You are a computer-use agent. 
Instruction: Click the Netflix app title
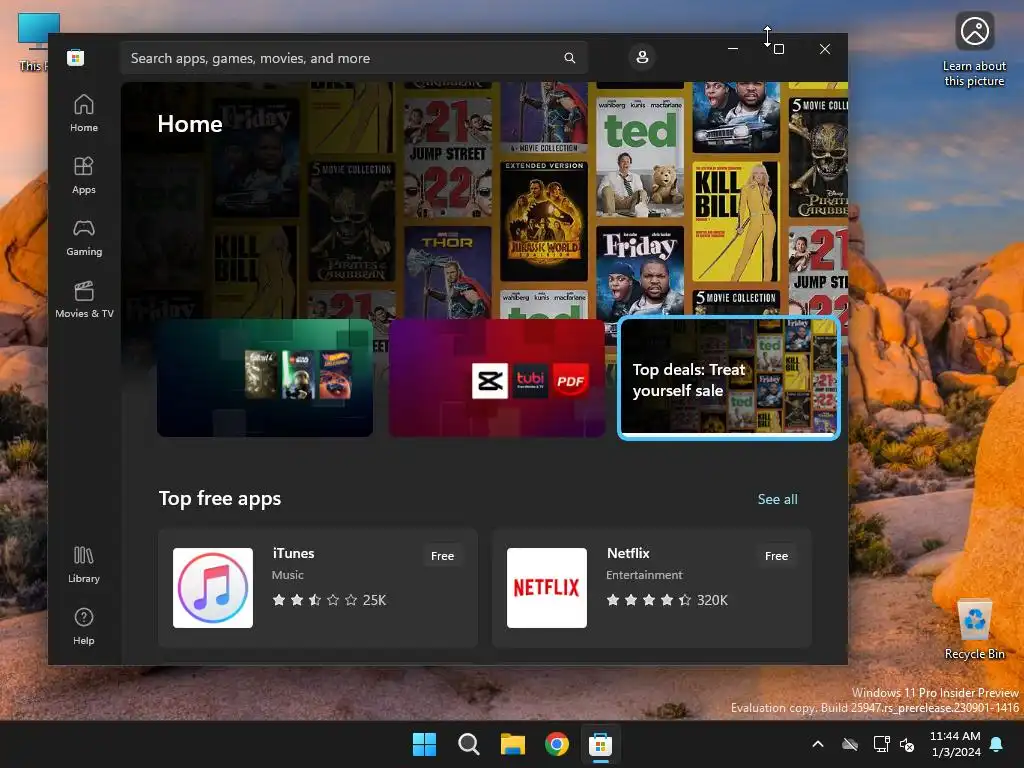pyautogui.click(x=628, y=553)
